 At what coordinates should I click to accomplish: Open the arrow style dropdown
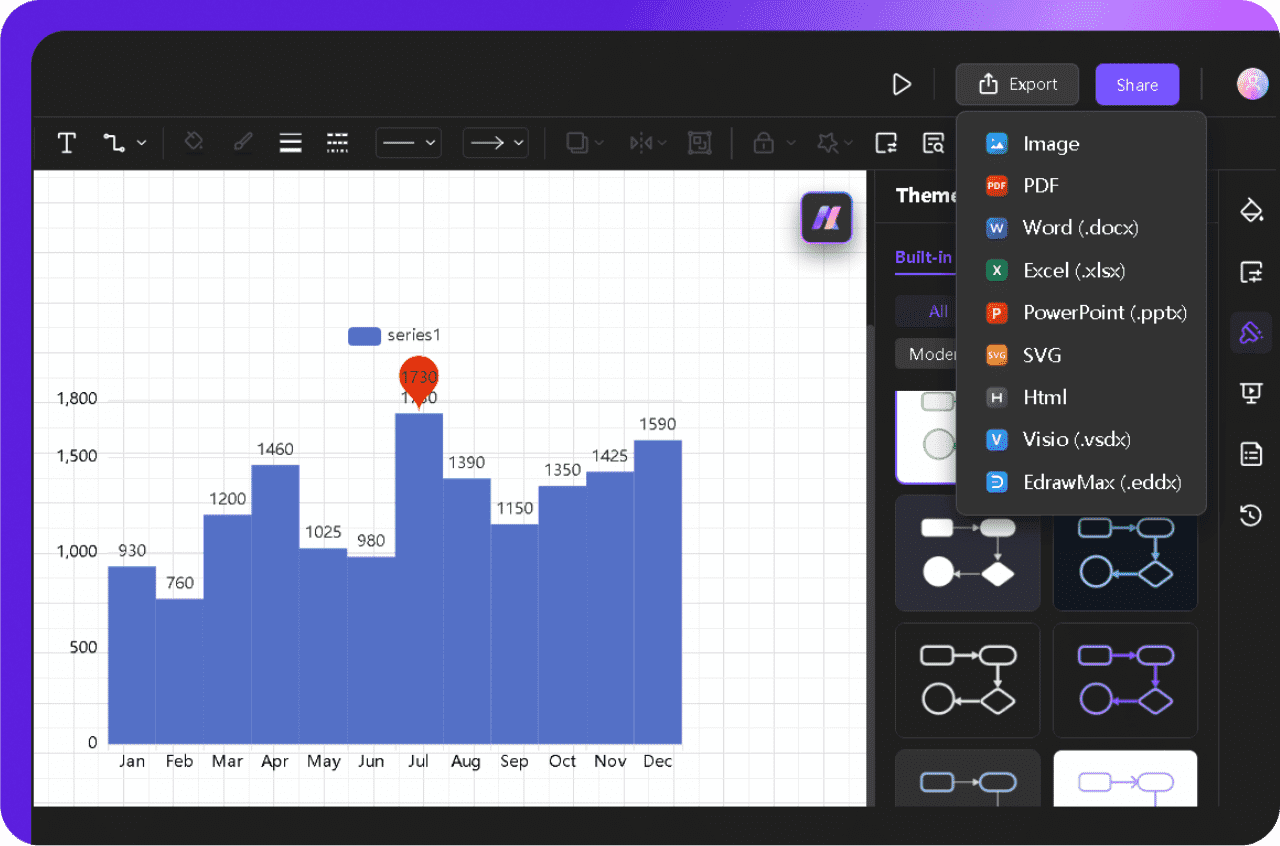[495, 143]
